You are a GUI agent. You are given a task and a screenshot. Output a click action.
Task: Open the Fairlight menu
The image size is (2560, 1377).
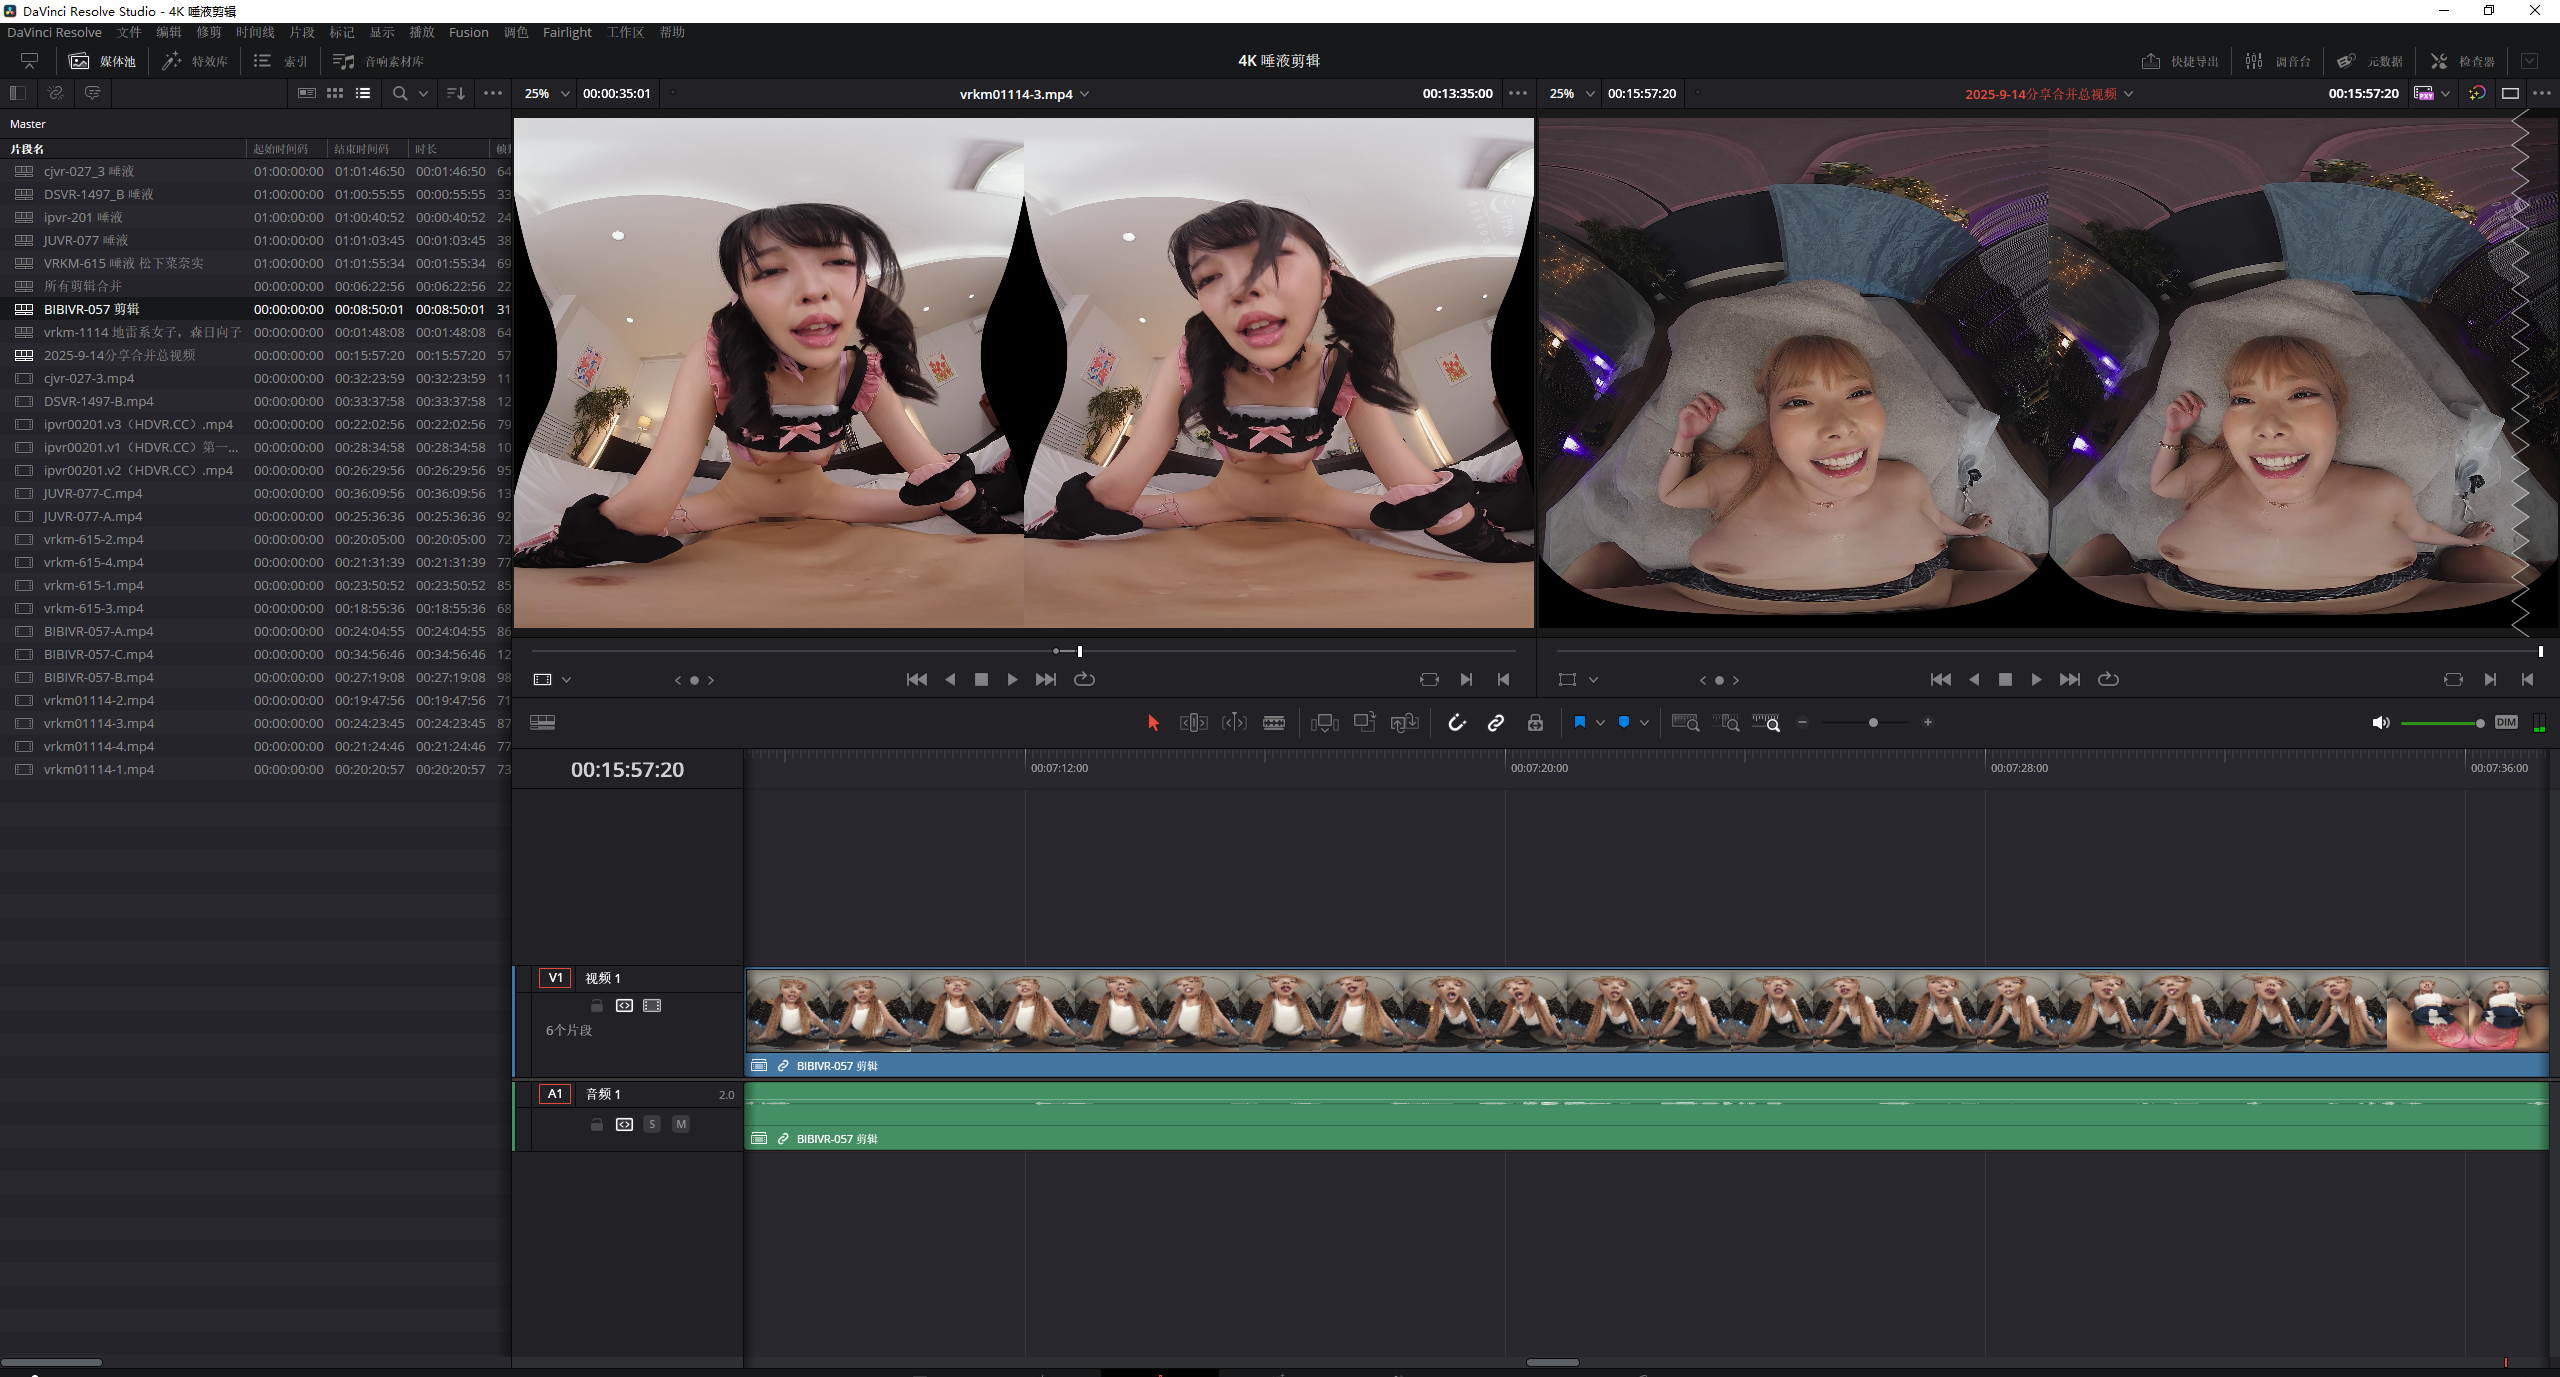[567, 32]
